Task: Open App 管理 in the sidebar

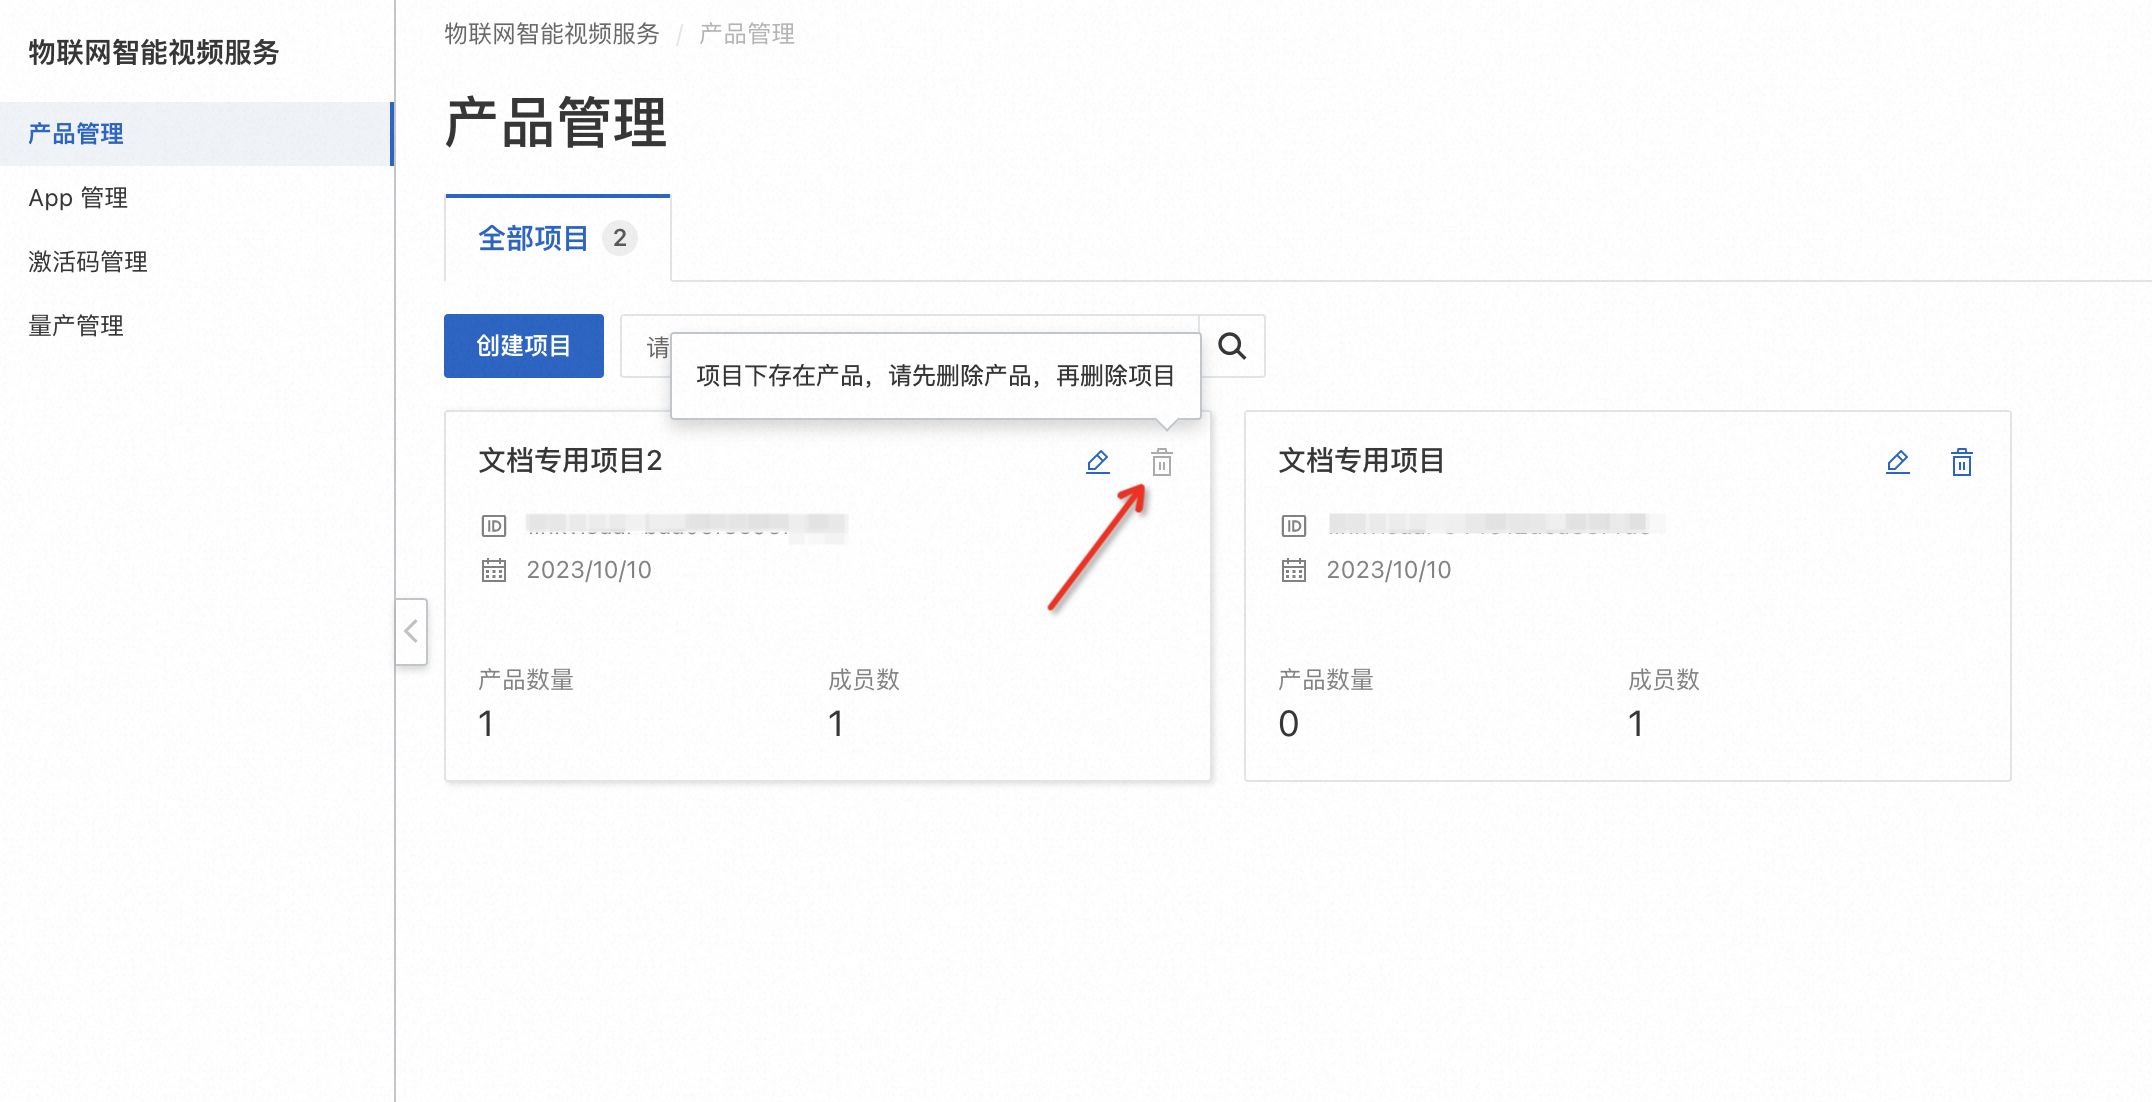Action: 78,198
